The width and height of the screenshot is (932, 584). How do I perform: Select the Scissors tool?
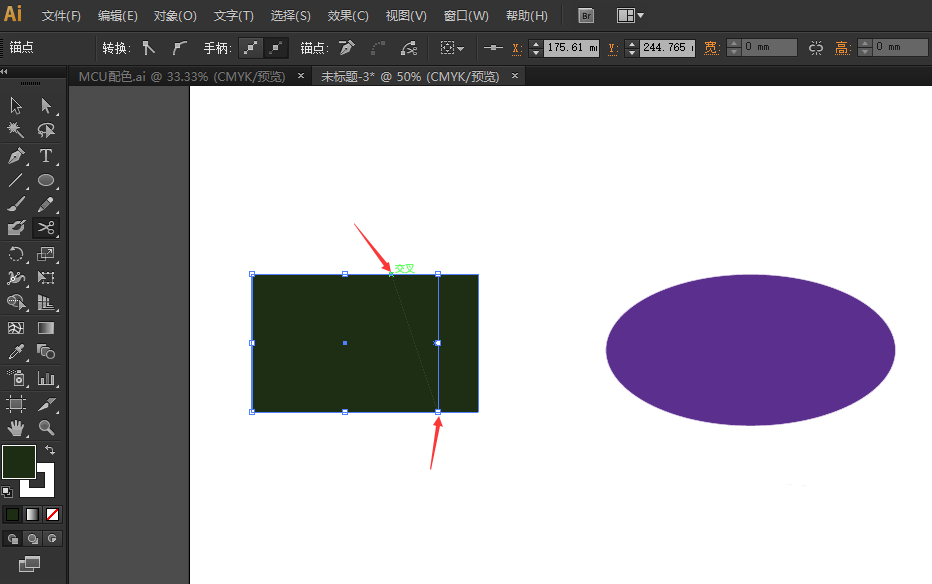click(x=46, y=228)
